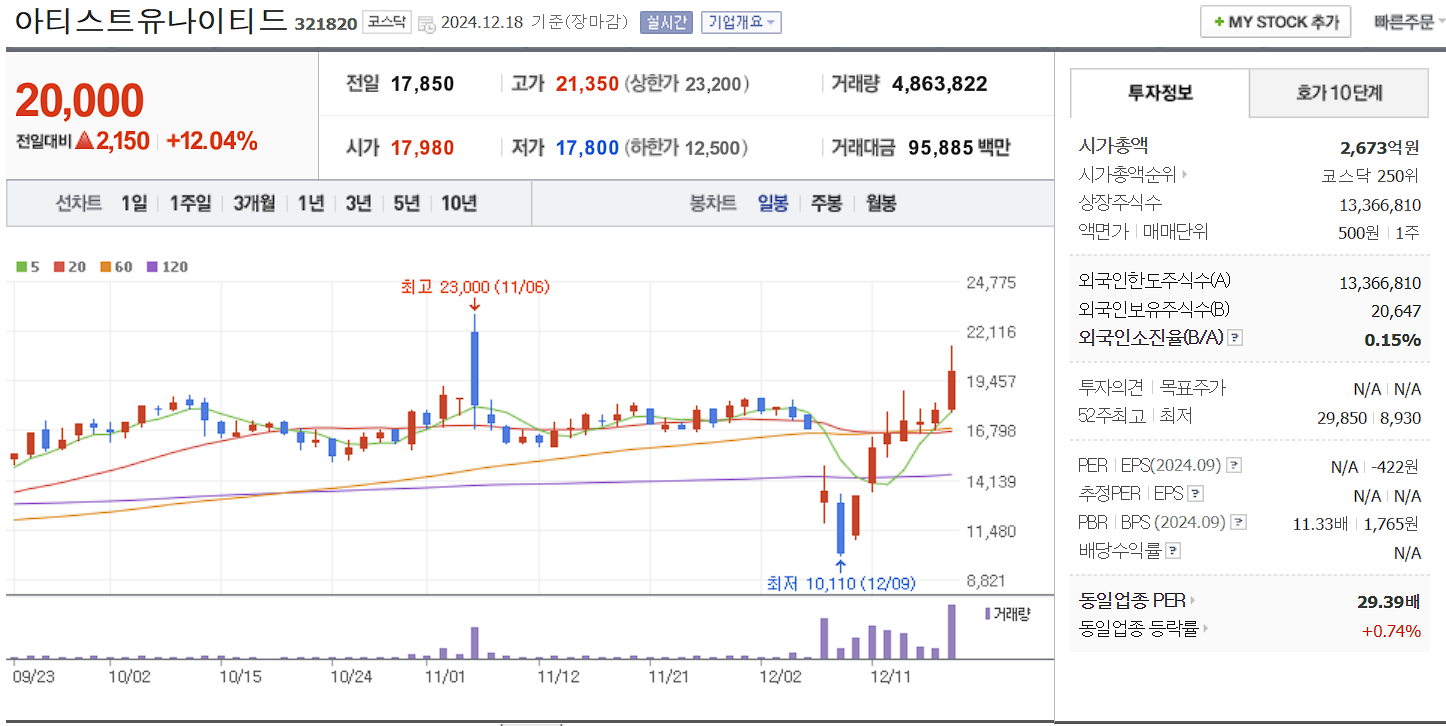Screen dimensions: 1446x726
Task: Show the 월봉 candlestick chart
Action: [x=881, y=203]
